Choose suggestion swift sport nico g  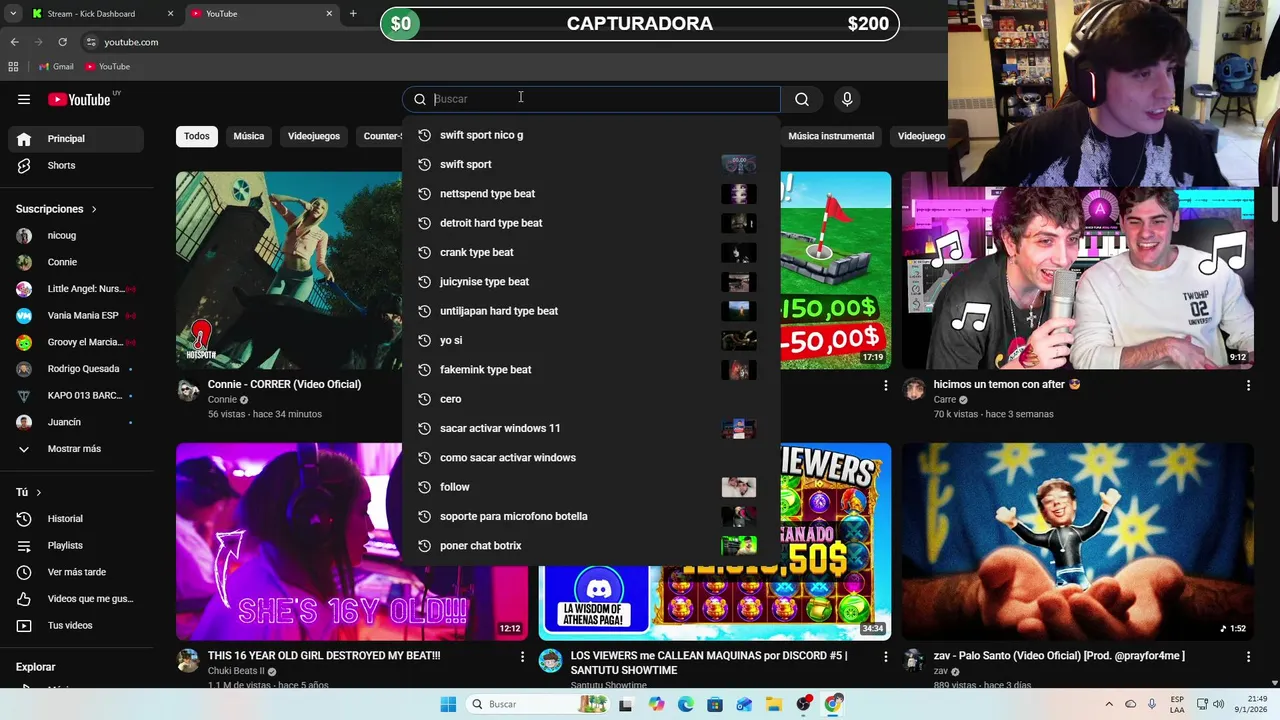coord(590,135)
